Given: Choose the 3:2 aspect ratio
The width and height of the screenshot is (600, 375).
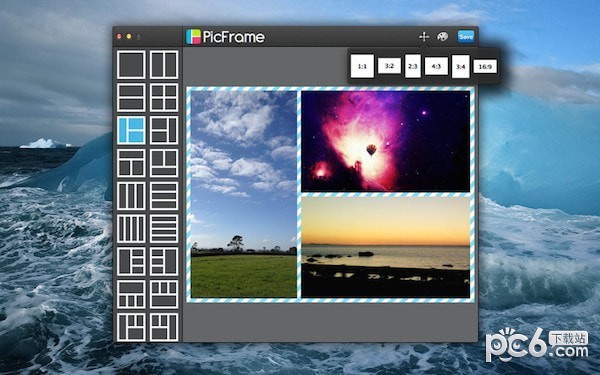Looking at the screenshot, I should (389, 66).
